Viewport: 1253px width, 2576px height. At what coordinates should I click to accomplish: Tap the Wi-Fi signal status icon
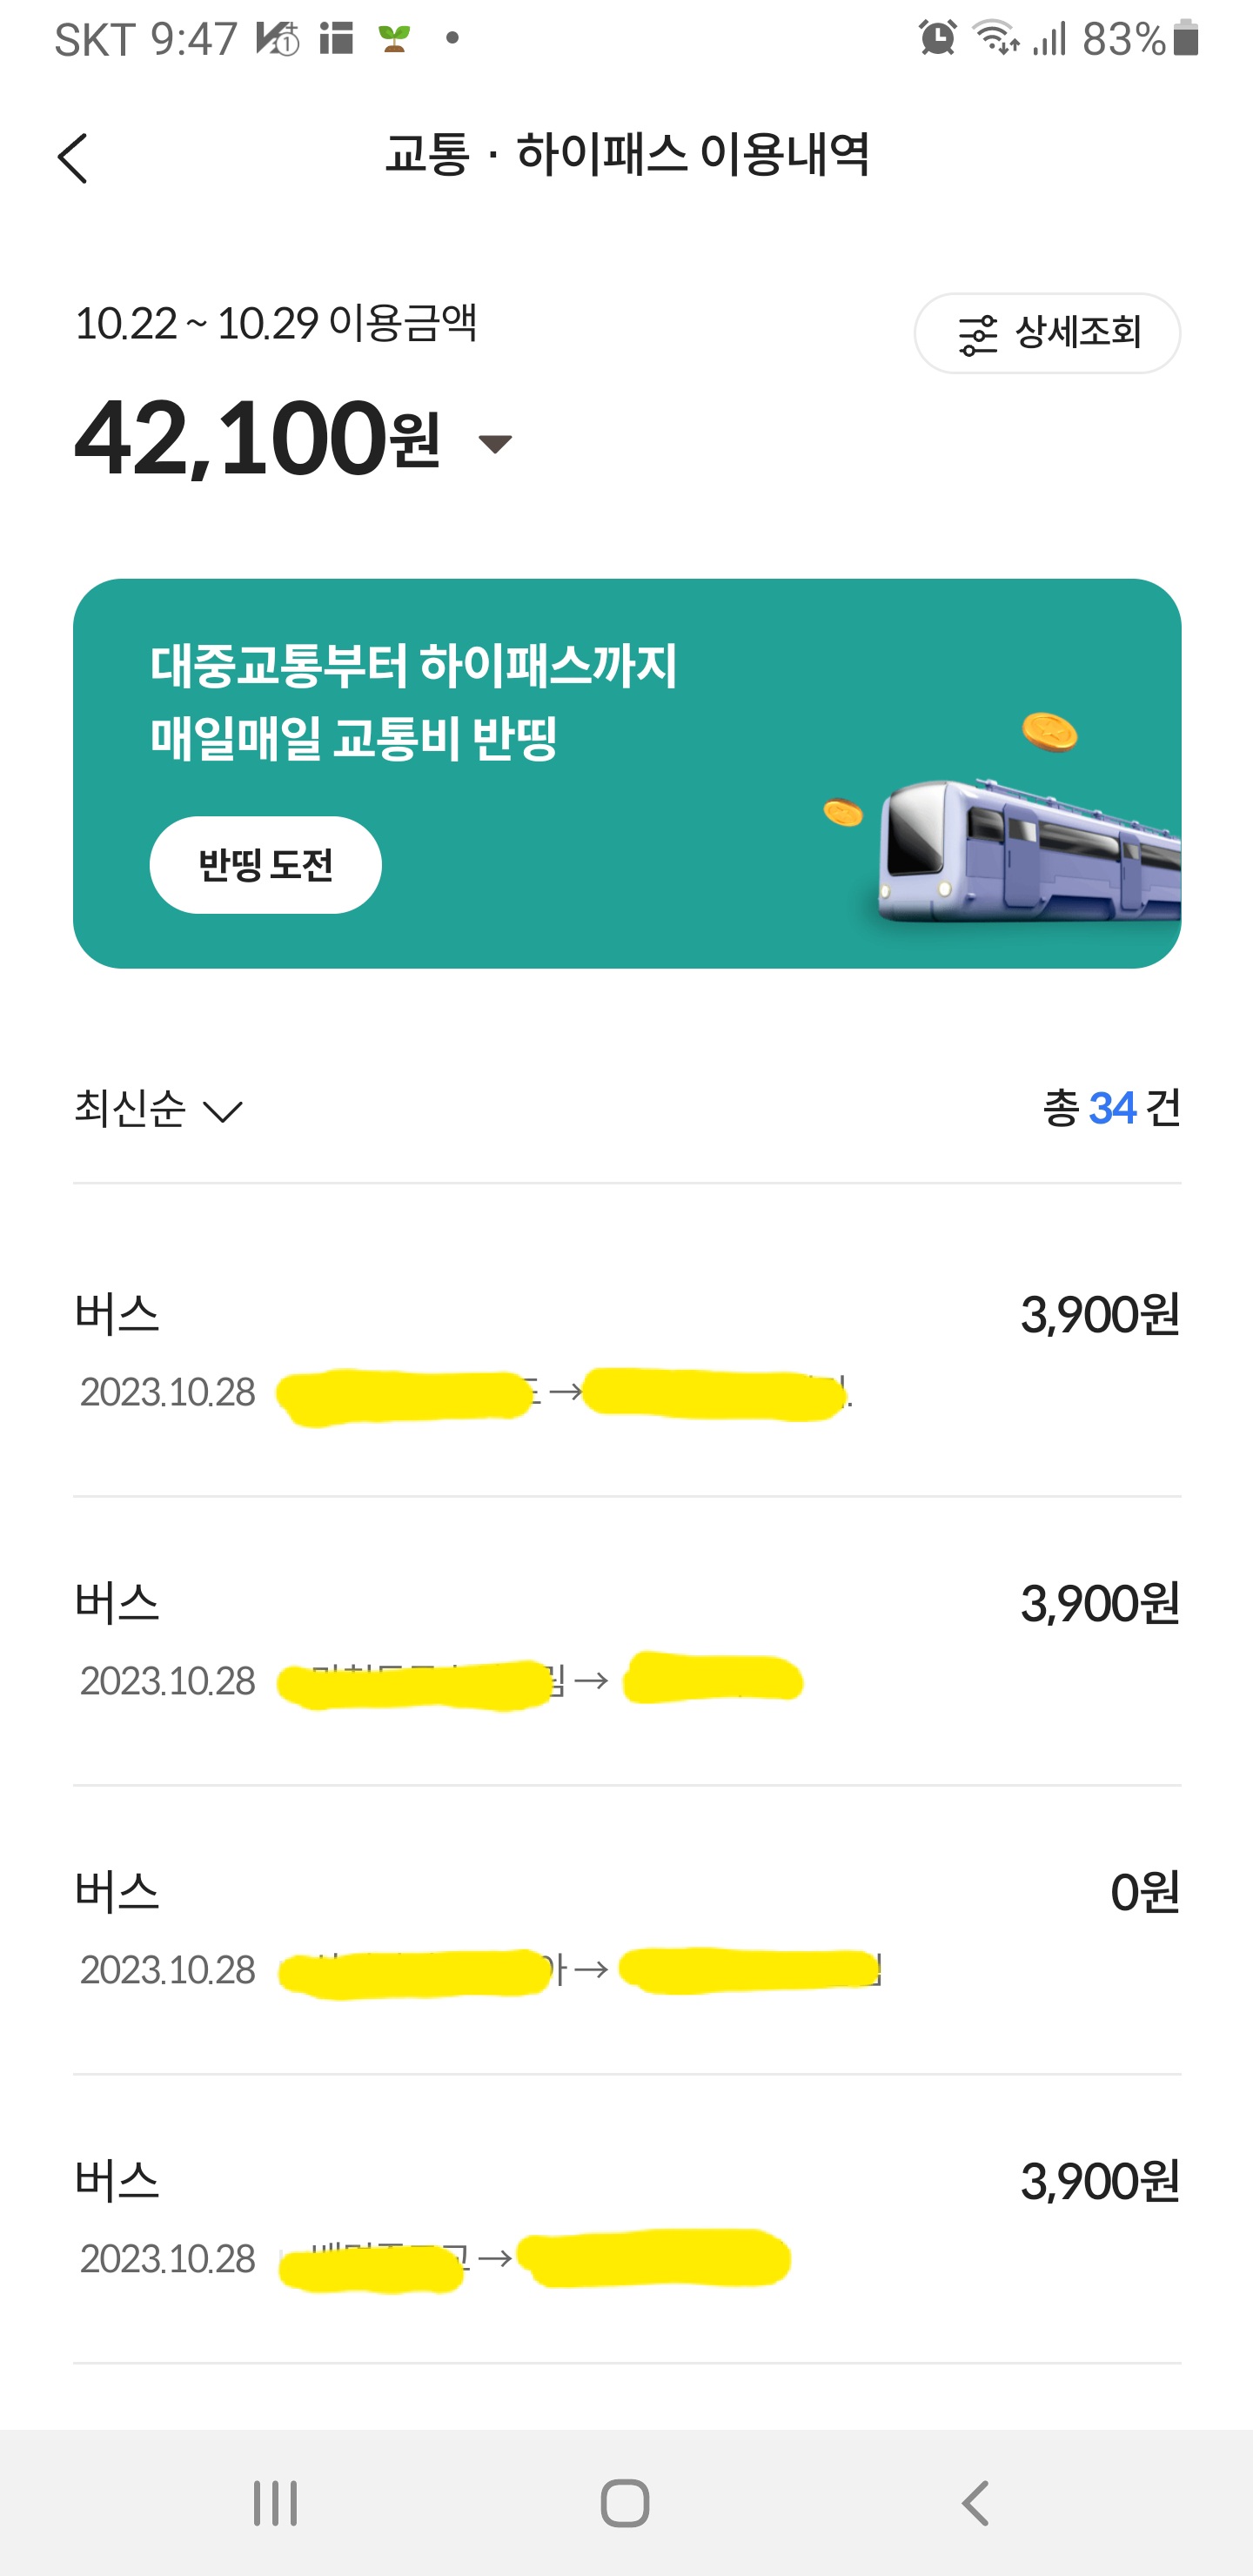point(996,39)
